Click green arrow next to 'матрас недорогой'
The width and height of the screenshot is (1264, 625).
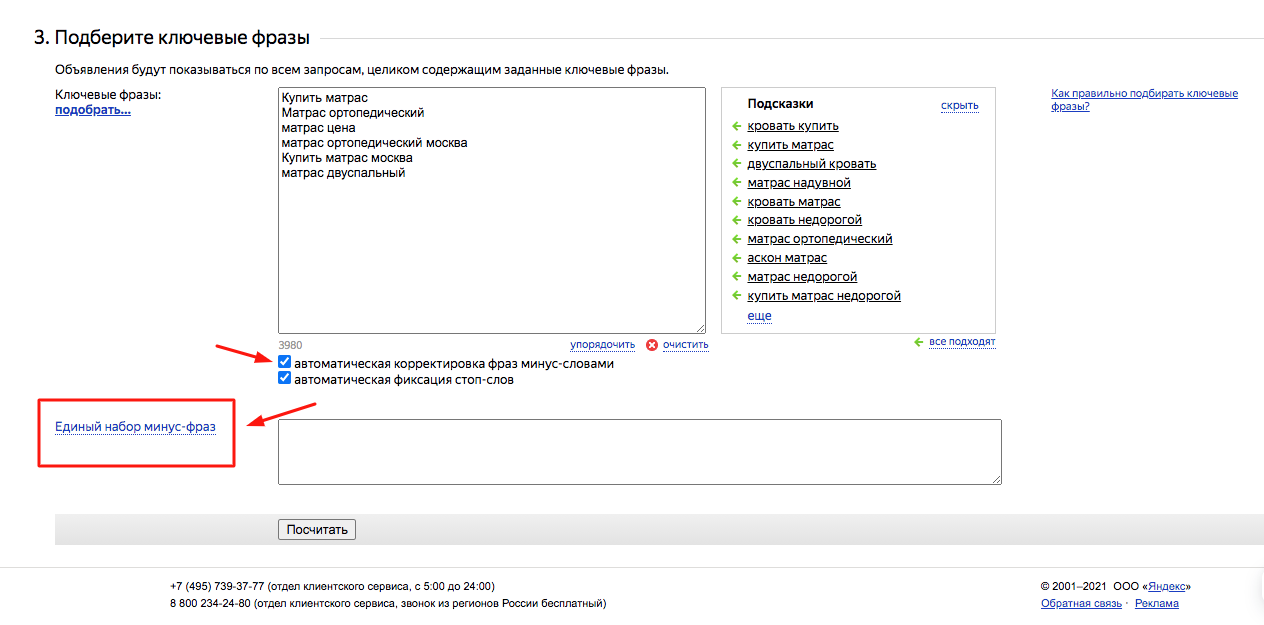coord(736,277)
